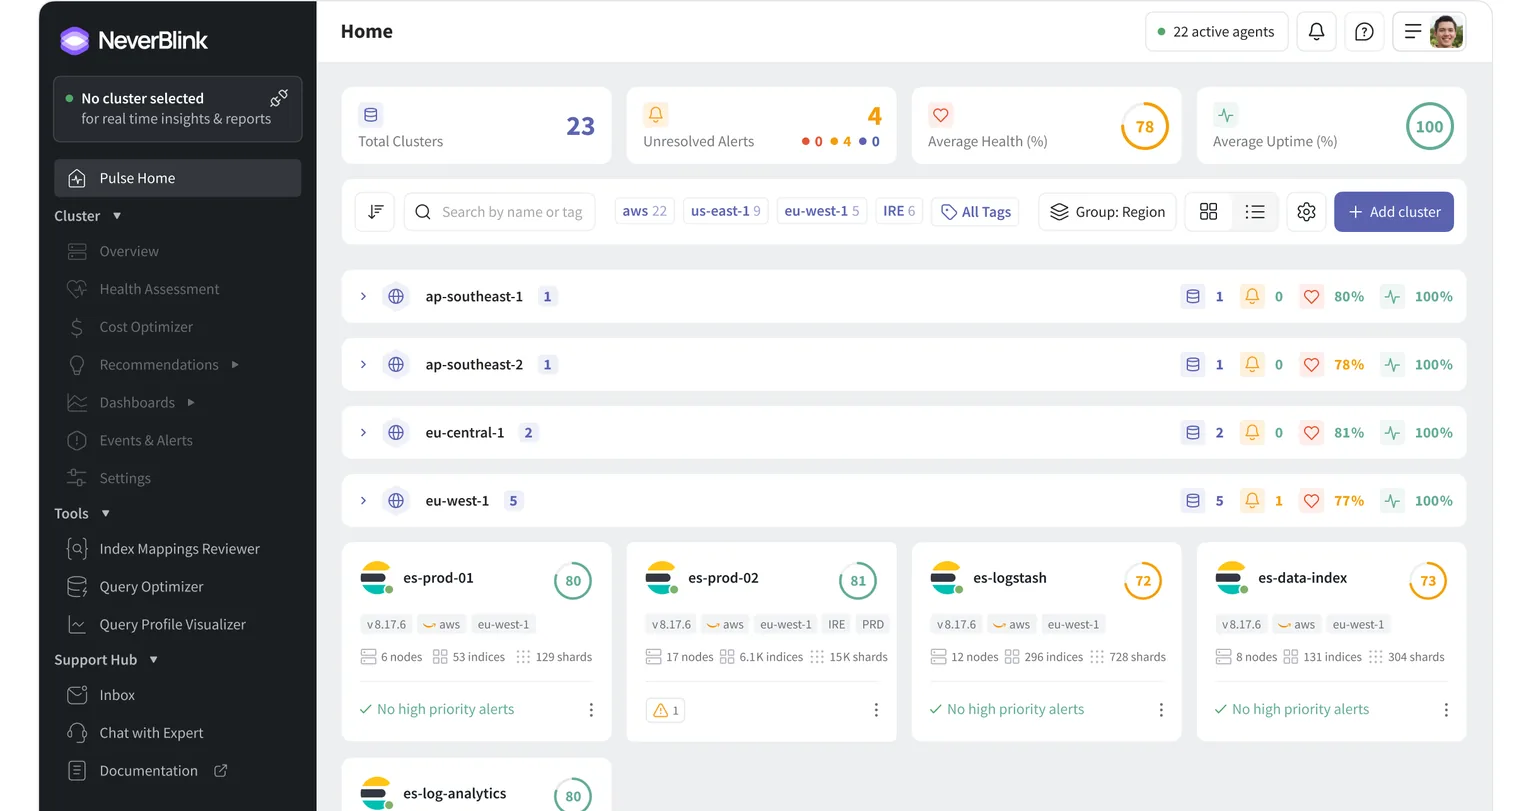Click the Total Clusters 23 card

point(477,126)
